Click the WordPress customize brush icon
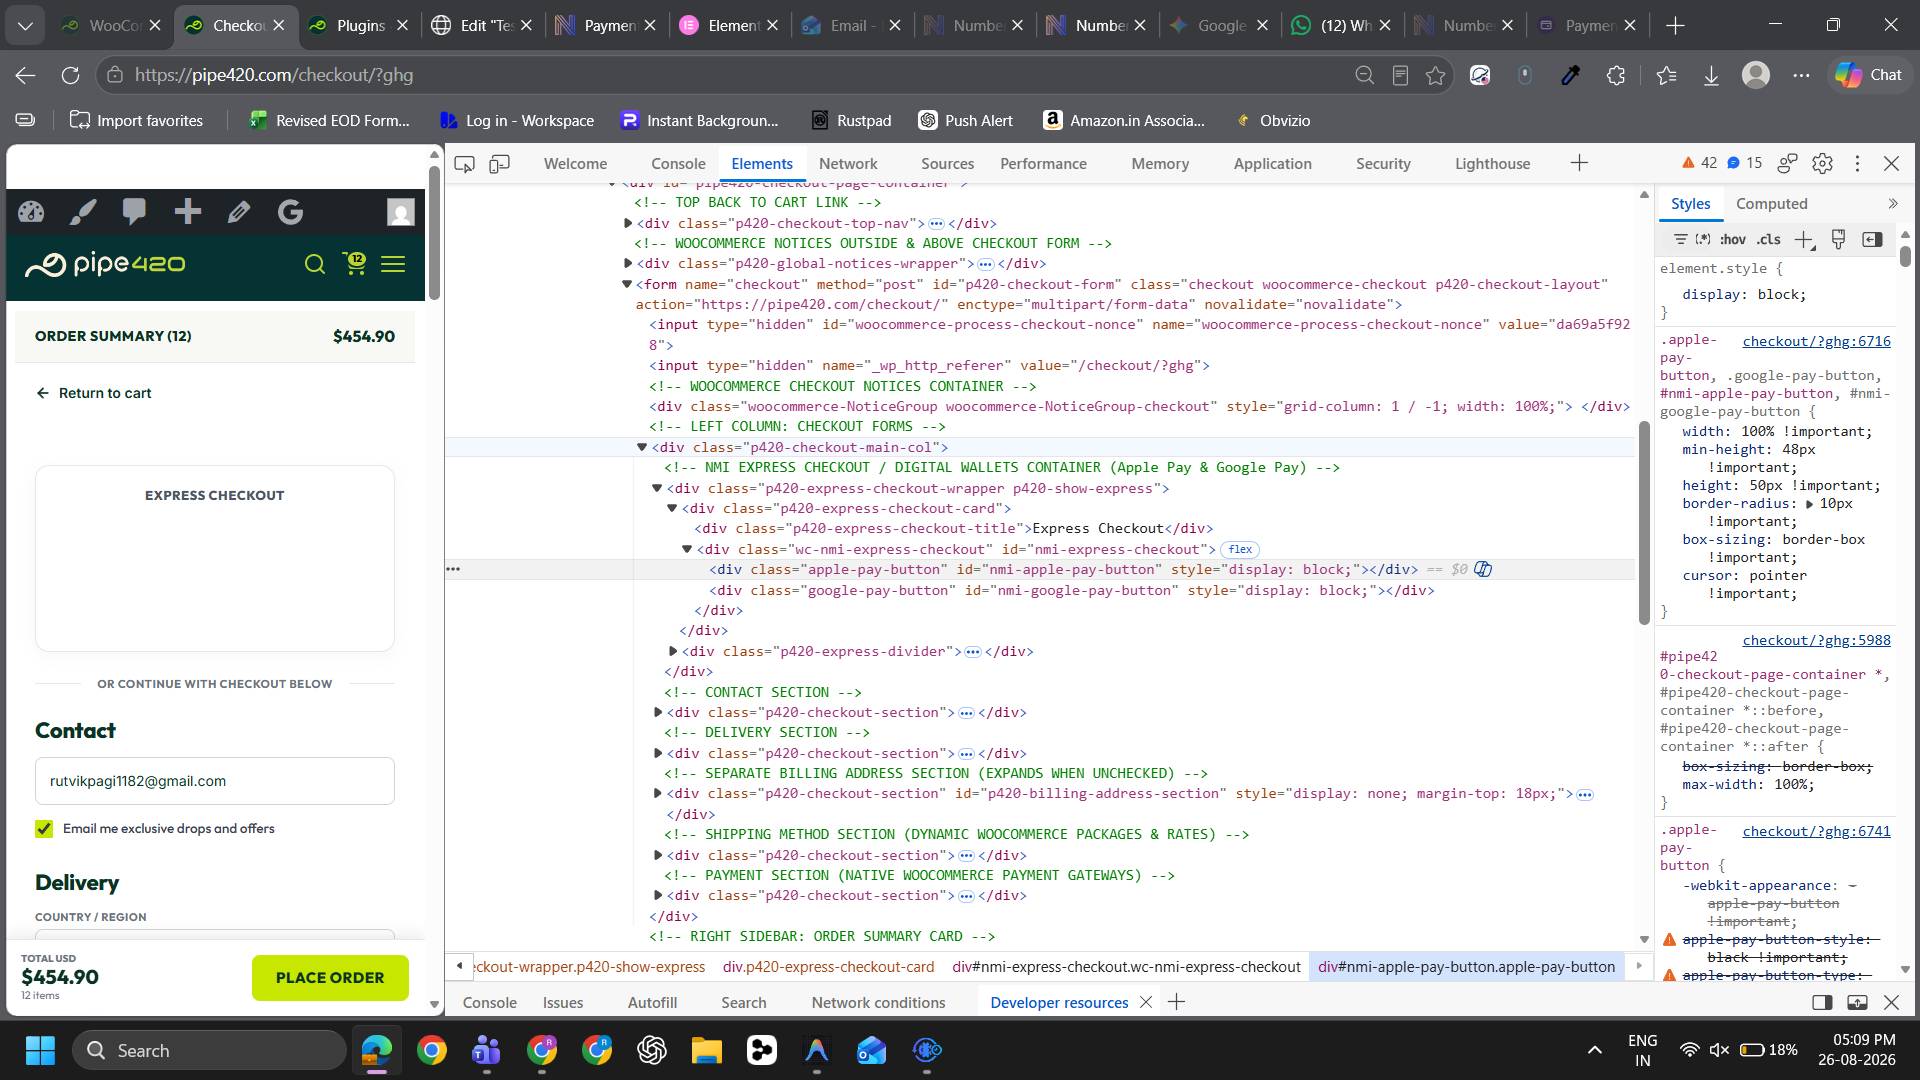Viewport: 1920px width, 1080px height. point(83,212)
